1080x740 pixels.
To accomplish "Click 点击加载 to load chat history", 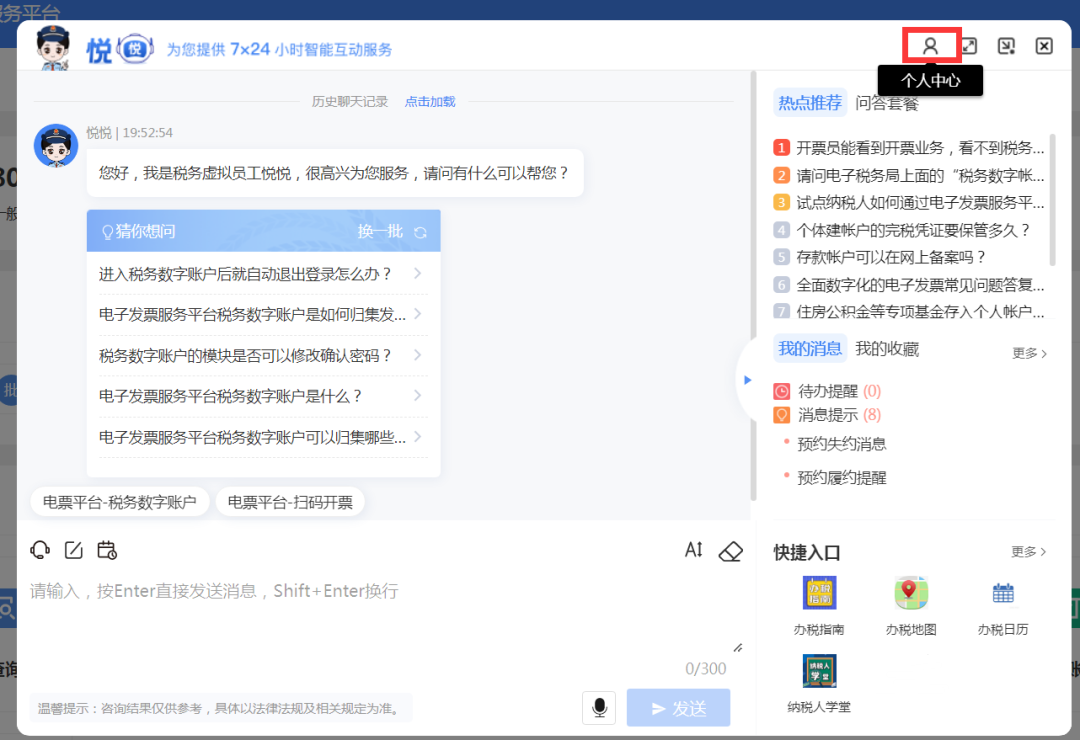I will pyautogui.click(x=430, y=101).
